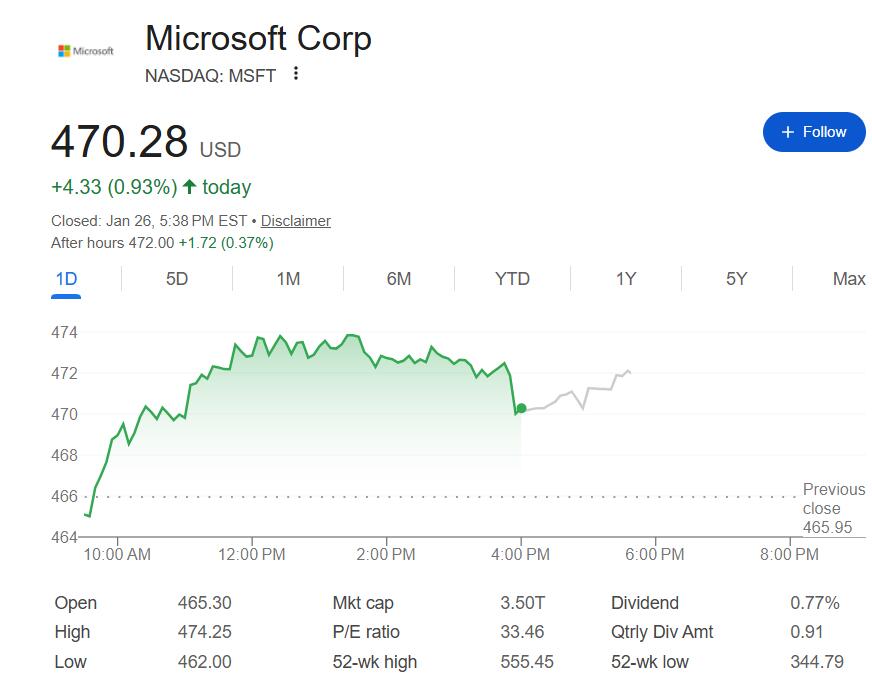Click the P/E ratio label
Screen dimensions: 872x678
(x=366, y=632)
